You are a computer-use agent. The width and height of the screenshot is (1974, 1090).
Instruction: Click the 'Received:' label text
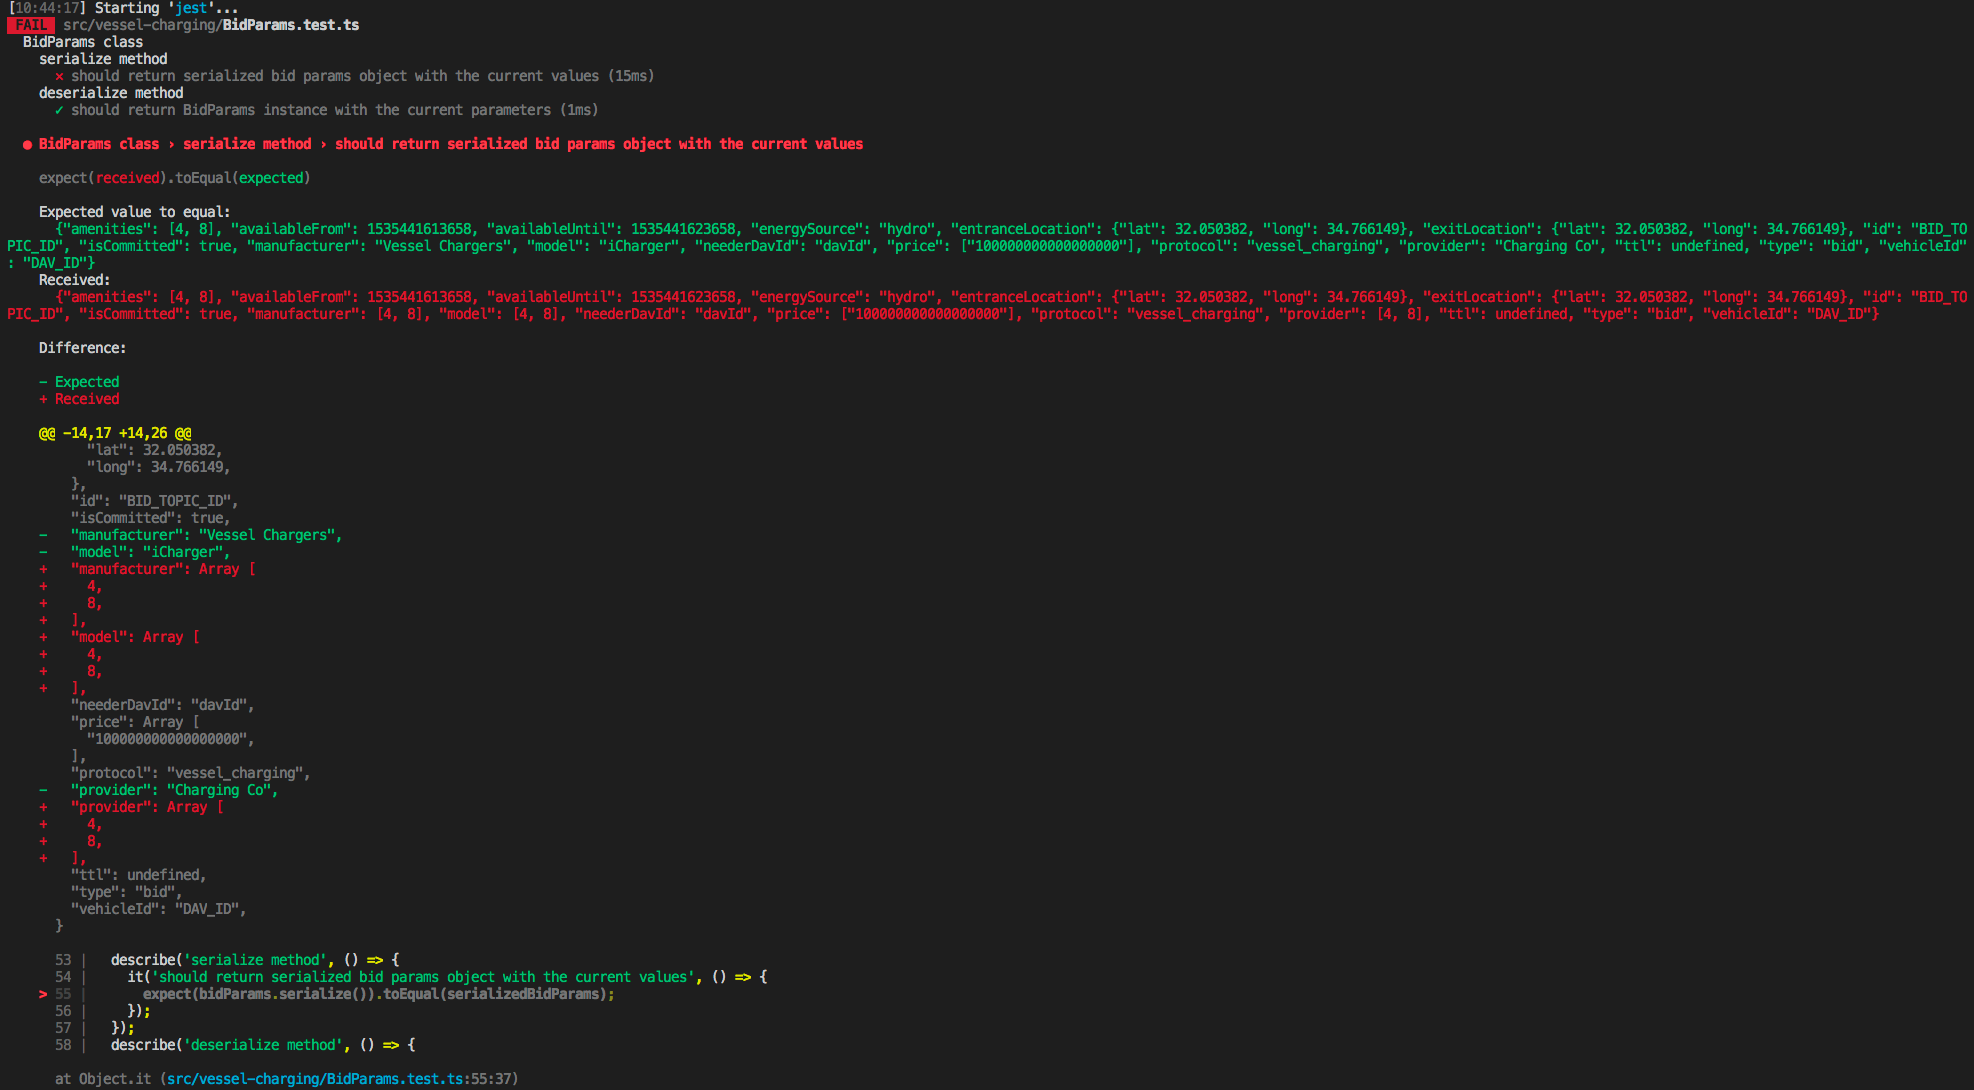point(74,280)
